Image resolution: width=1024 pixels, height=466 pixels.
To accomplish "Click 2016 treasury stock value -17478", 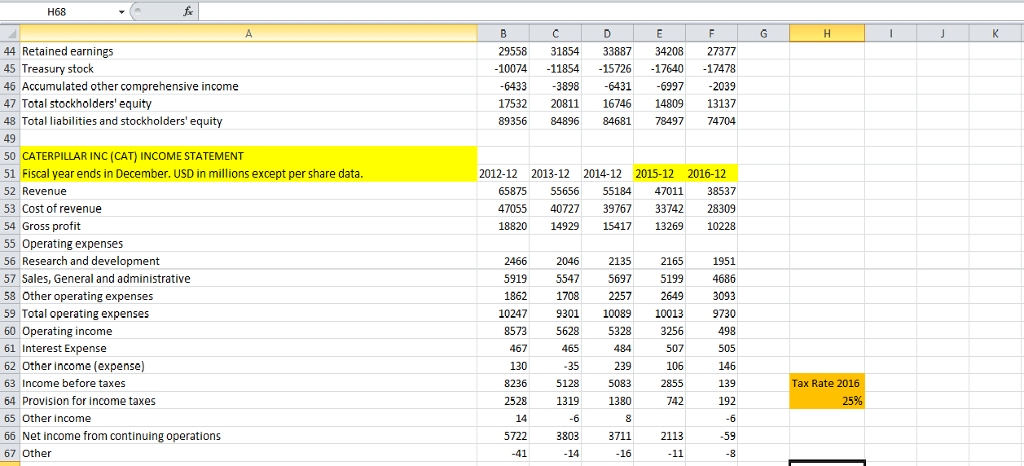I will [x=711, y=69].
